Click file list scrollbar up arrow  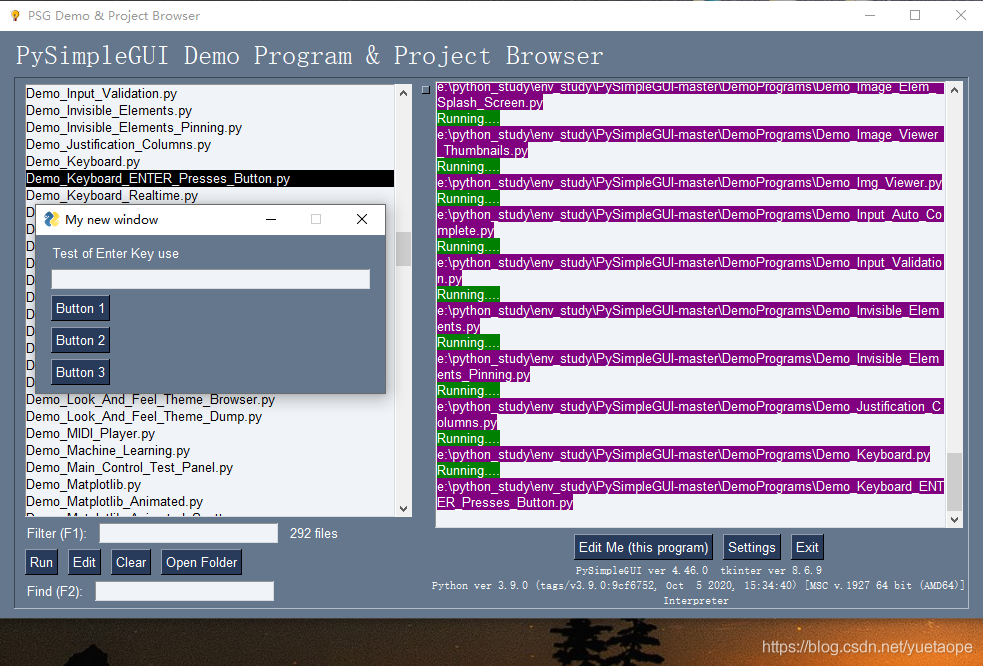(404, 93)
